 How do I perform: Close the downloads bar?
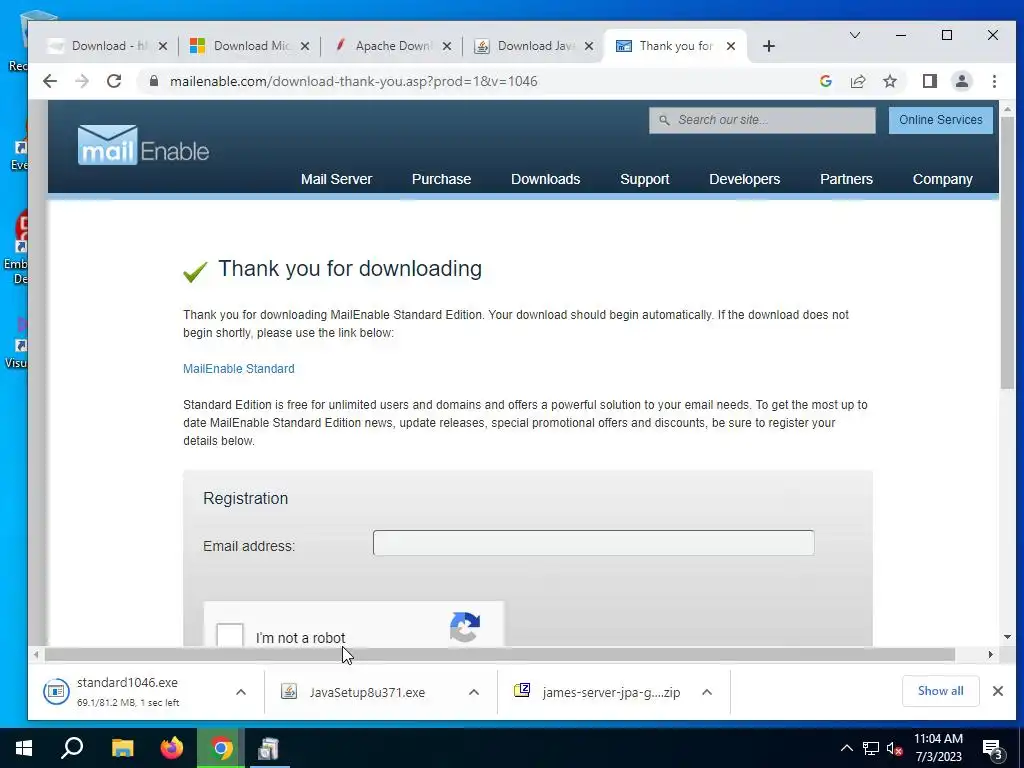(x=998, y=691)
